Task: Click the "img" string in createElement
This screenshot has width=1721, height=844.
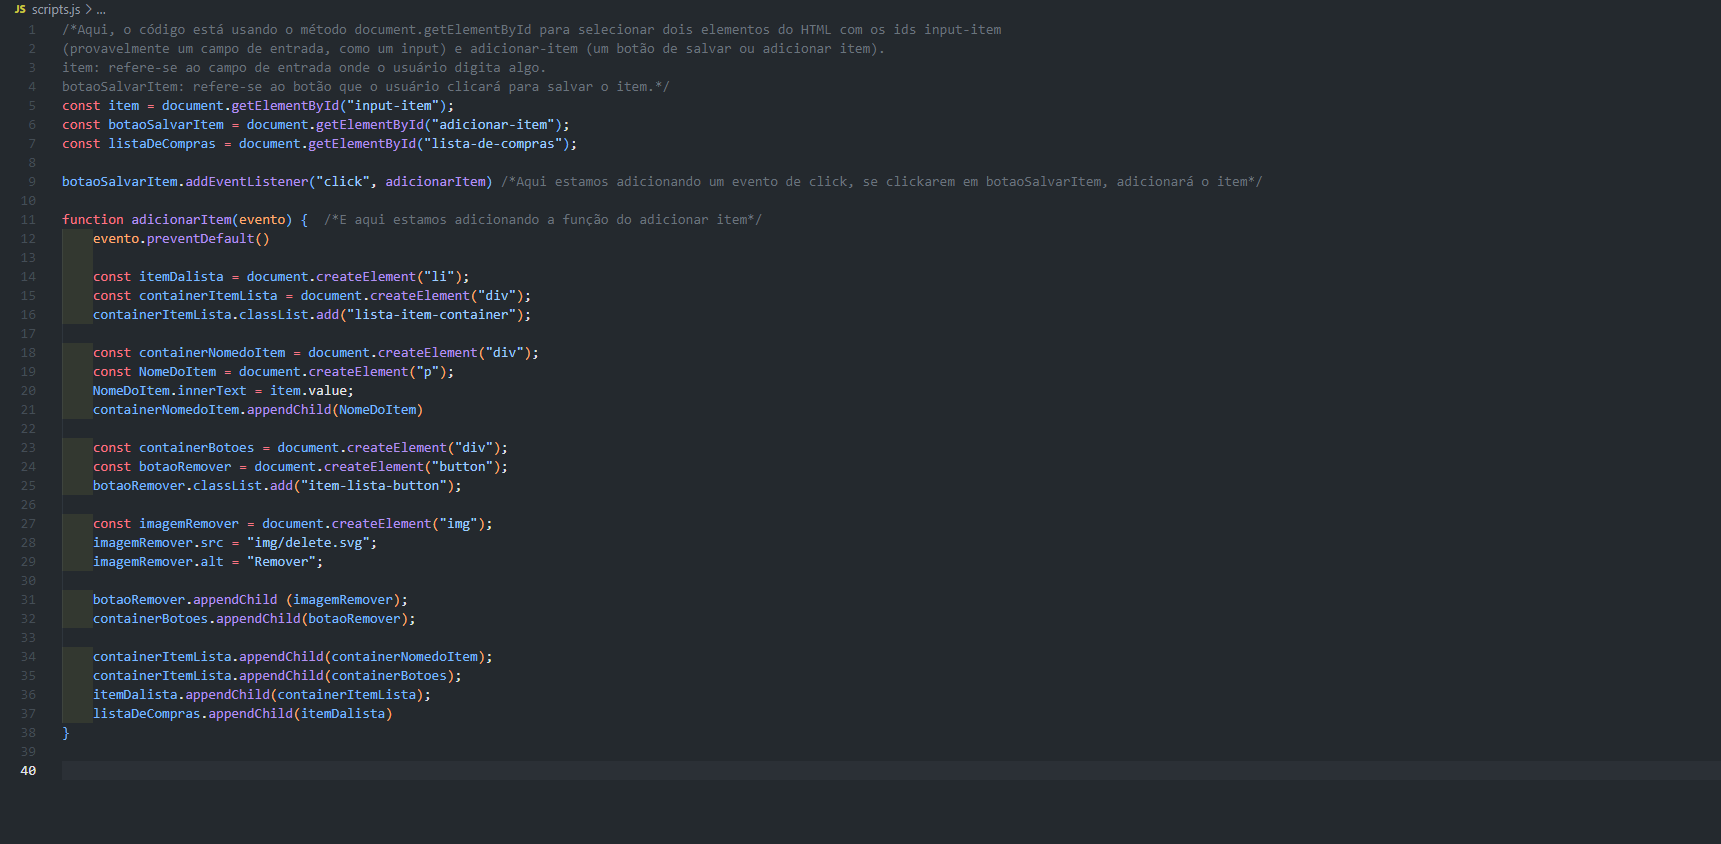Action: pos(458,524)
